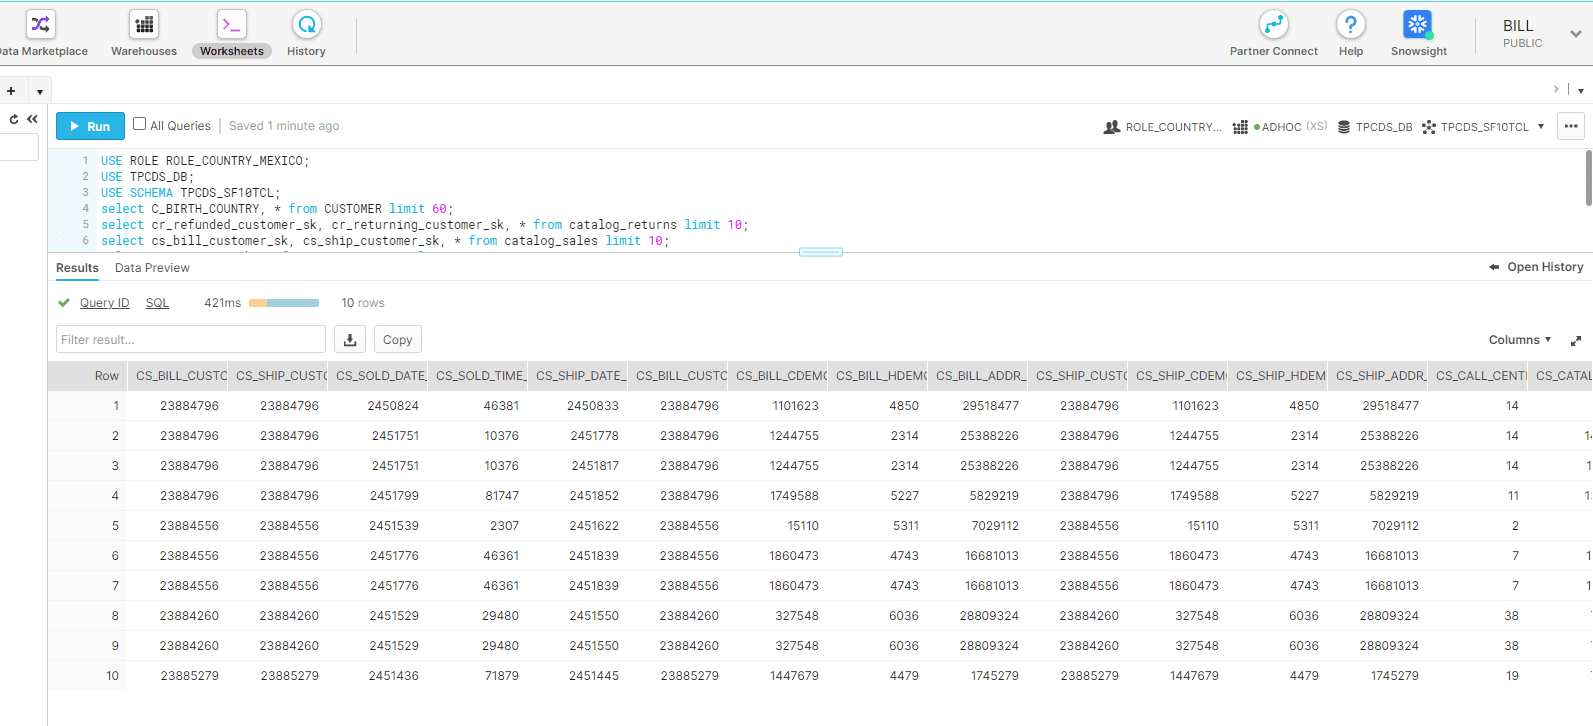Image resolution: width=1593 pixels, height=726 pixels.
Task: Open the Worksheets icon
Action: tap(232, 24)
